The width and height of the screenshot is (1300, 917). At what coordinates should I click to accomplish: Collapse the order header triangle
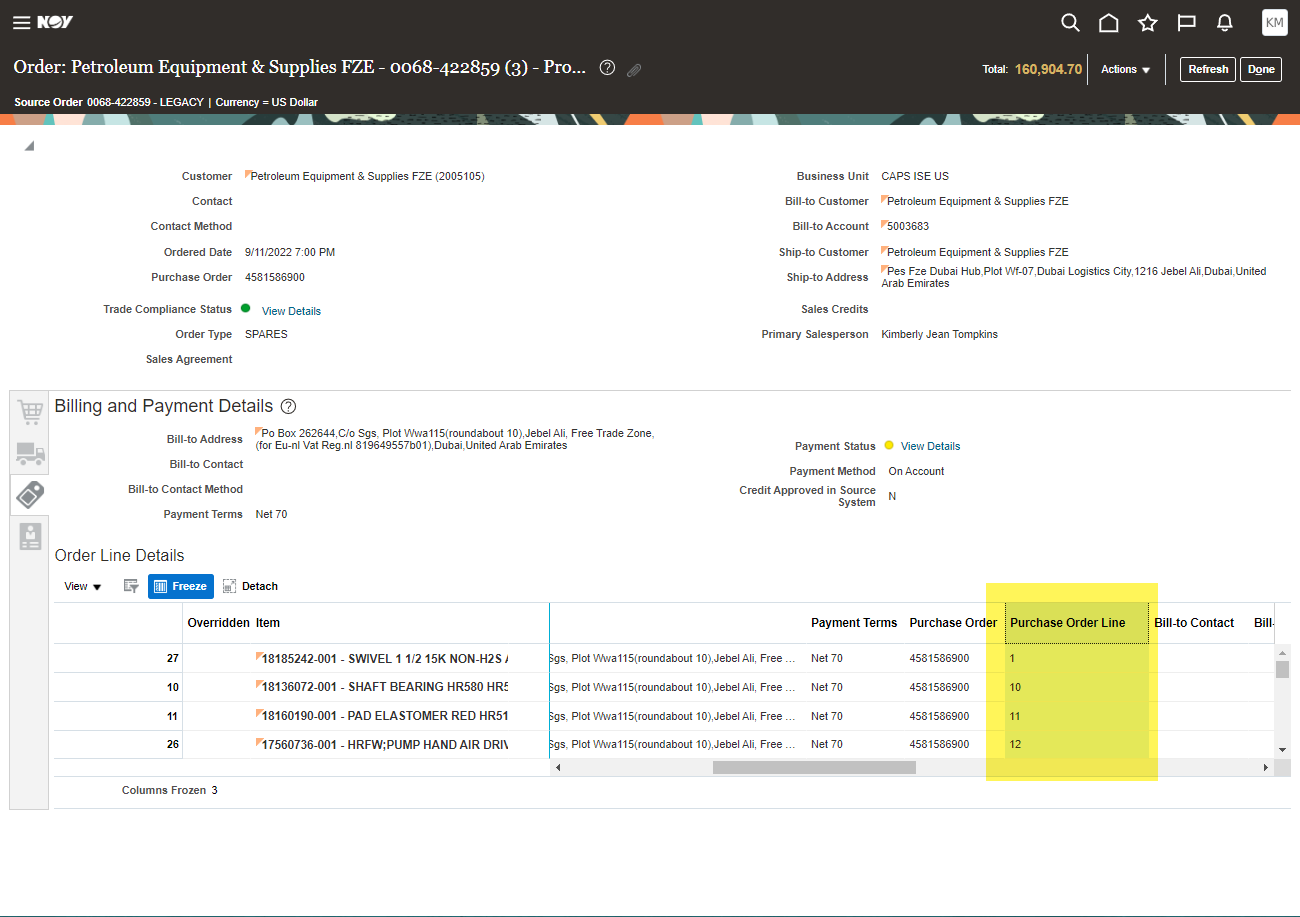(x=30, y=146)
